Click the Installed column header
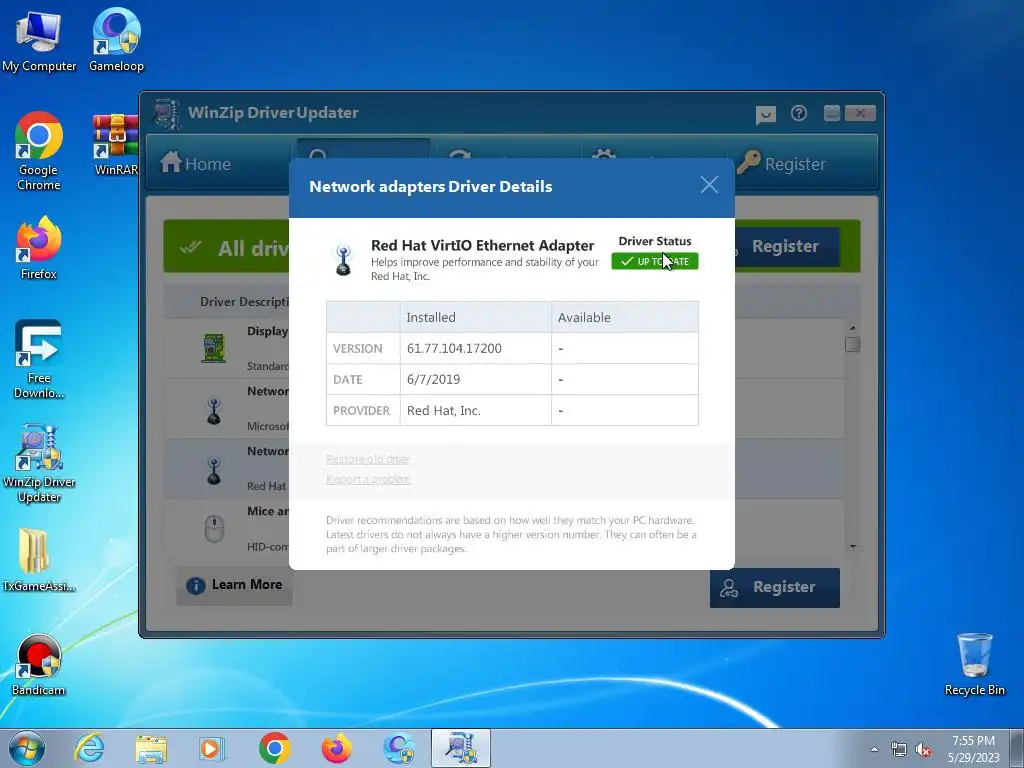The image size is (1024, 768). coord(475,317)
